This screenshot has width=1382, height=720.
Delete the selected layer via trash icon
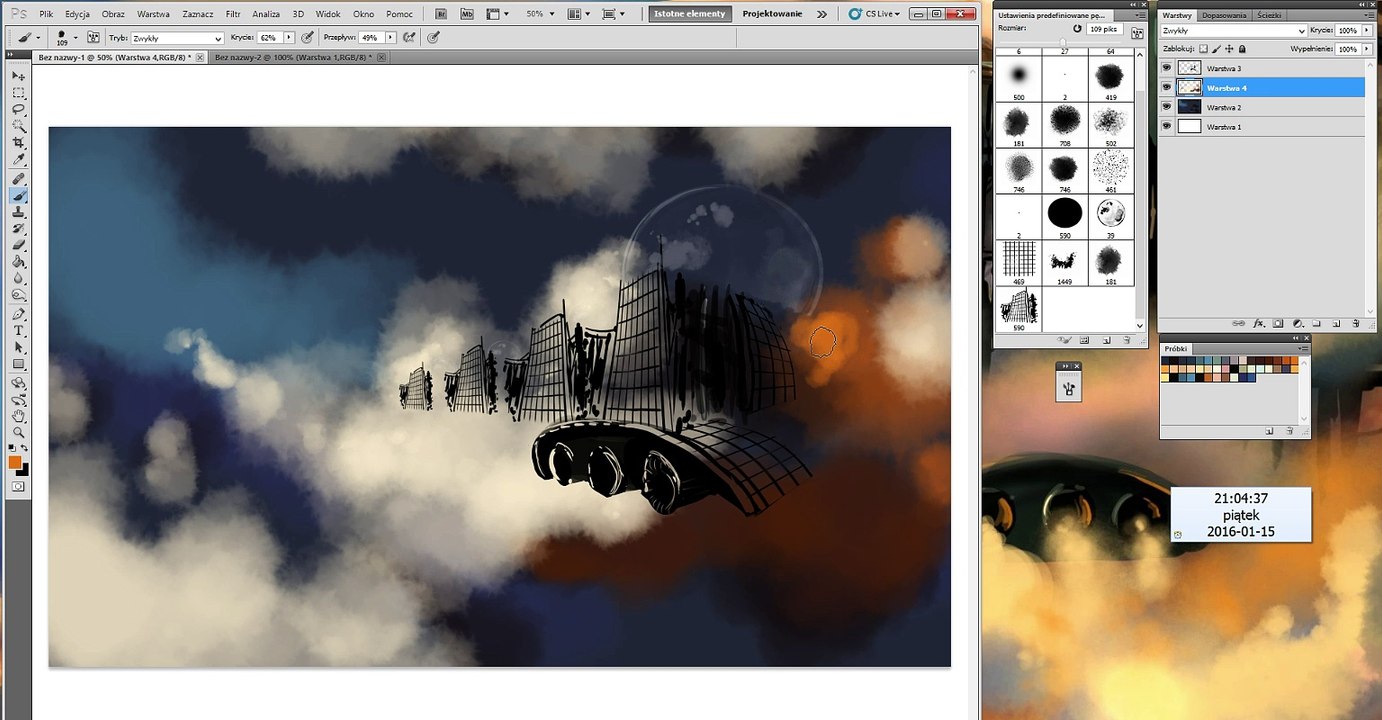pos(1355,323)
